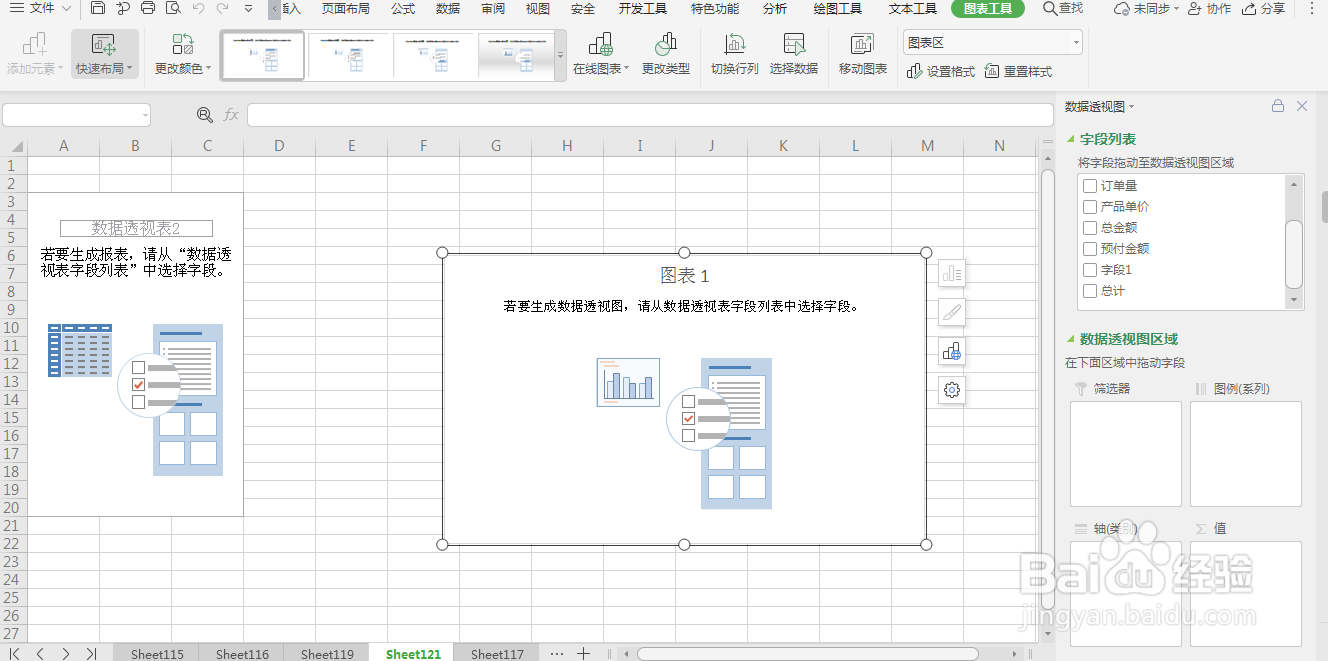Click the worksheet vertical scrollbar

click(x=1047, y=390)
